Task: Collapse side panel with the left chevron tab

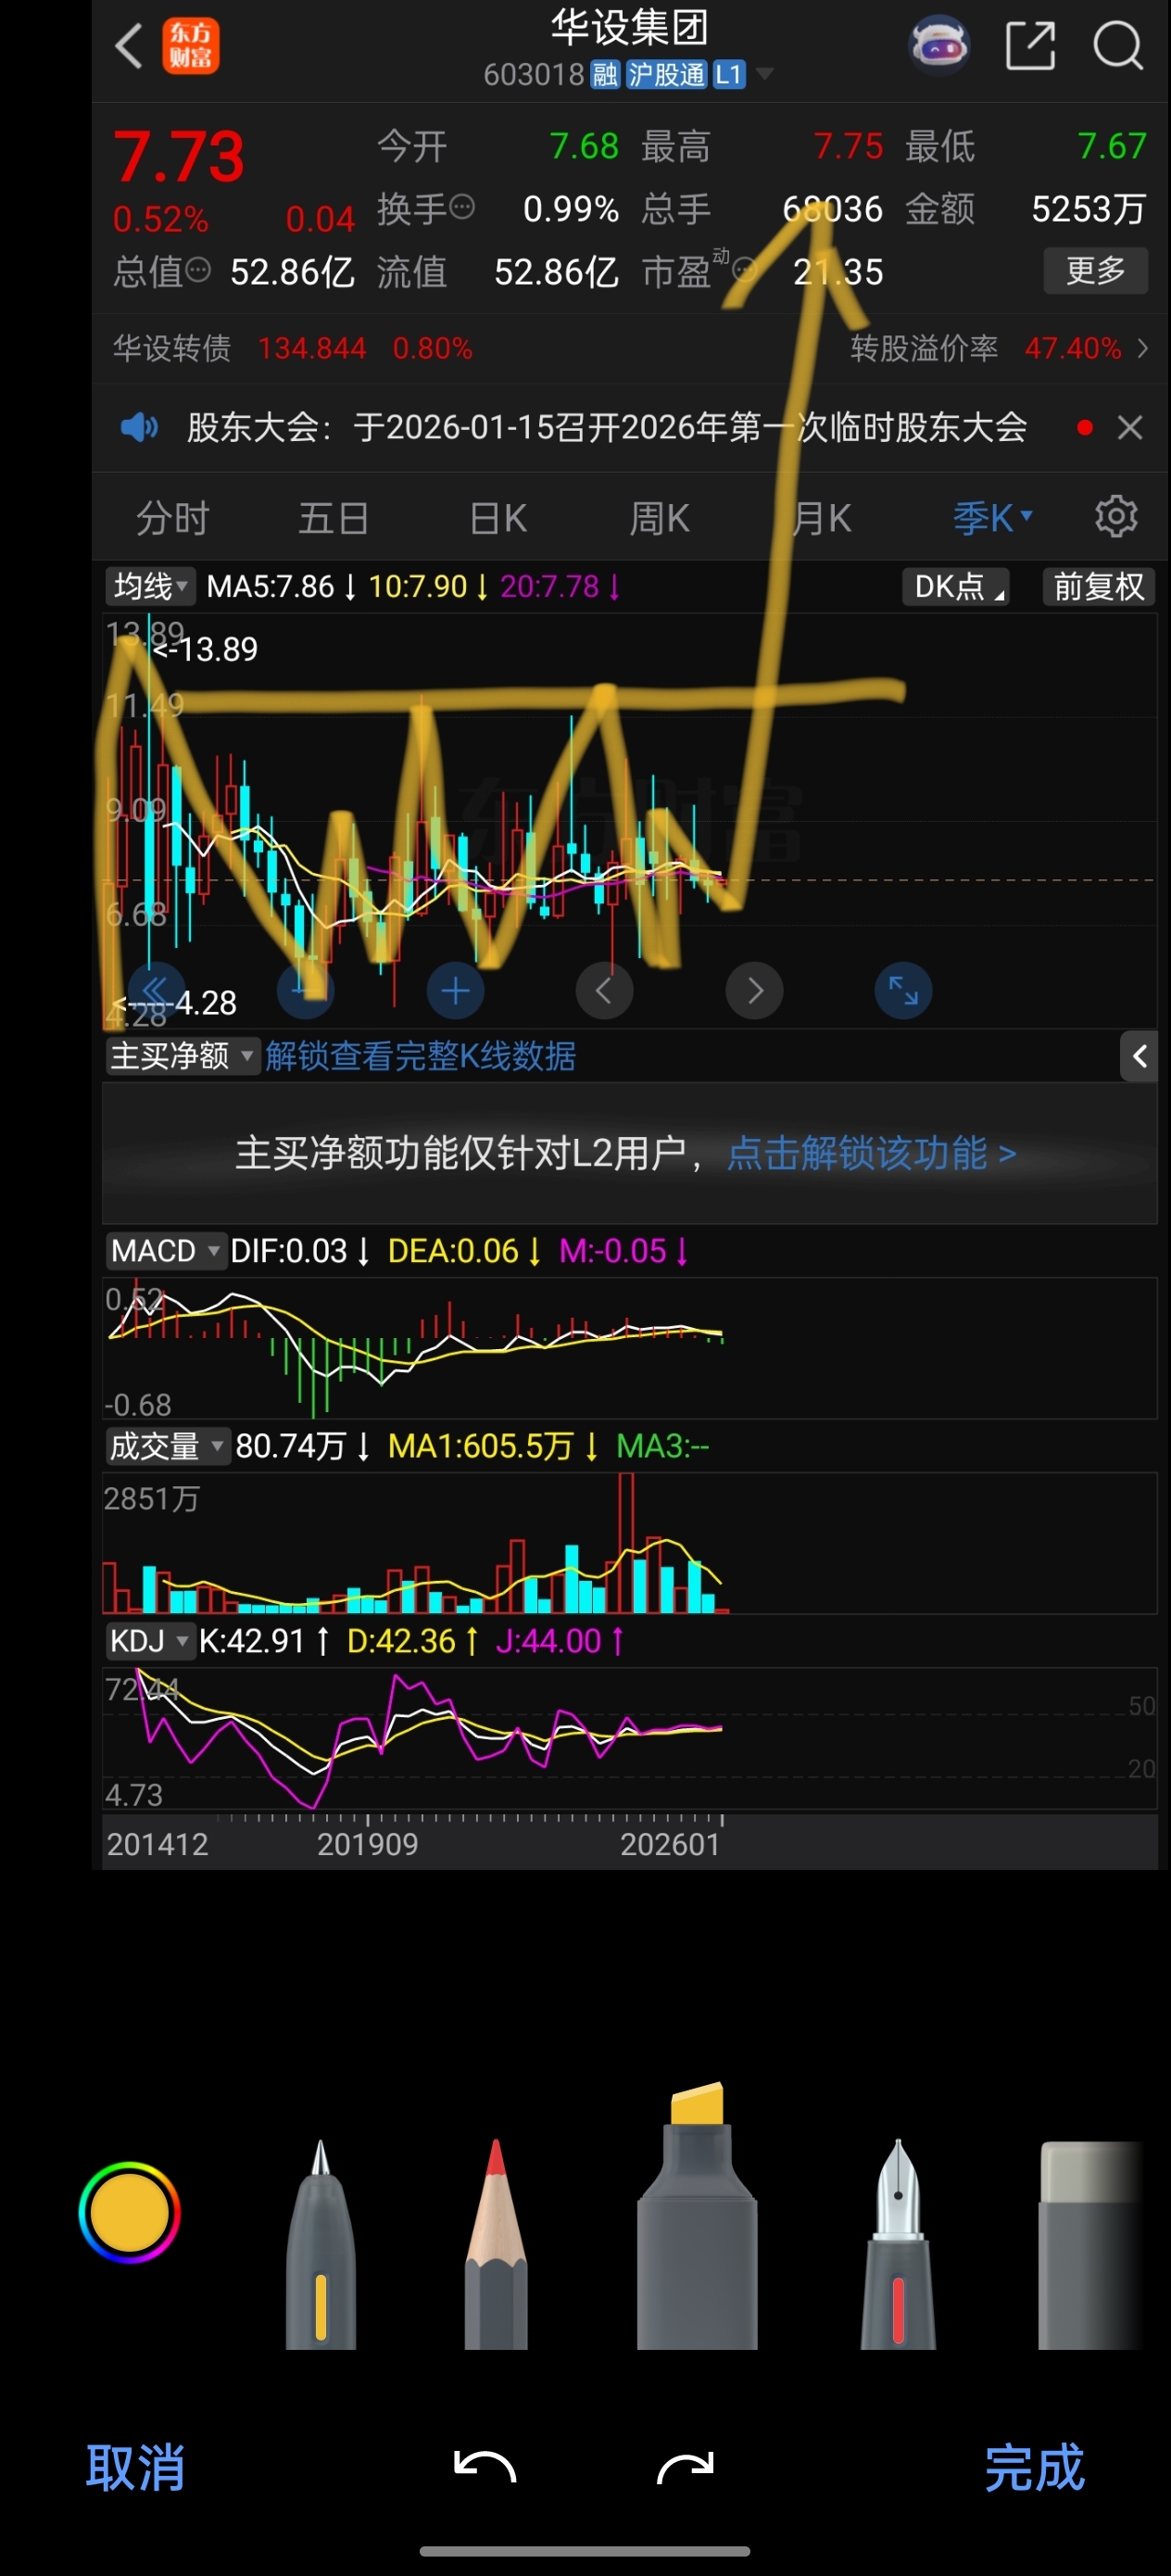Action: click(x=1139, y=1056)
